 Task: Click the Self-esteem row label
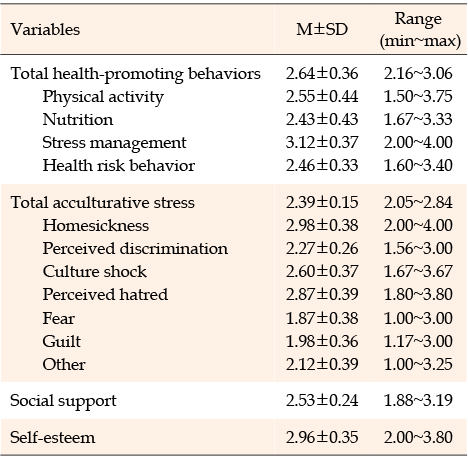[x=53, y=437]
